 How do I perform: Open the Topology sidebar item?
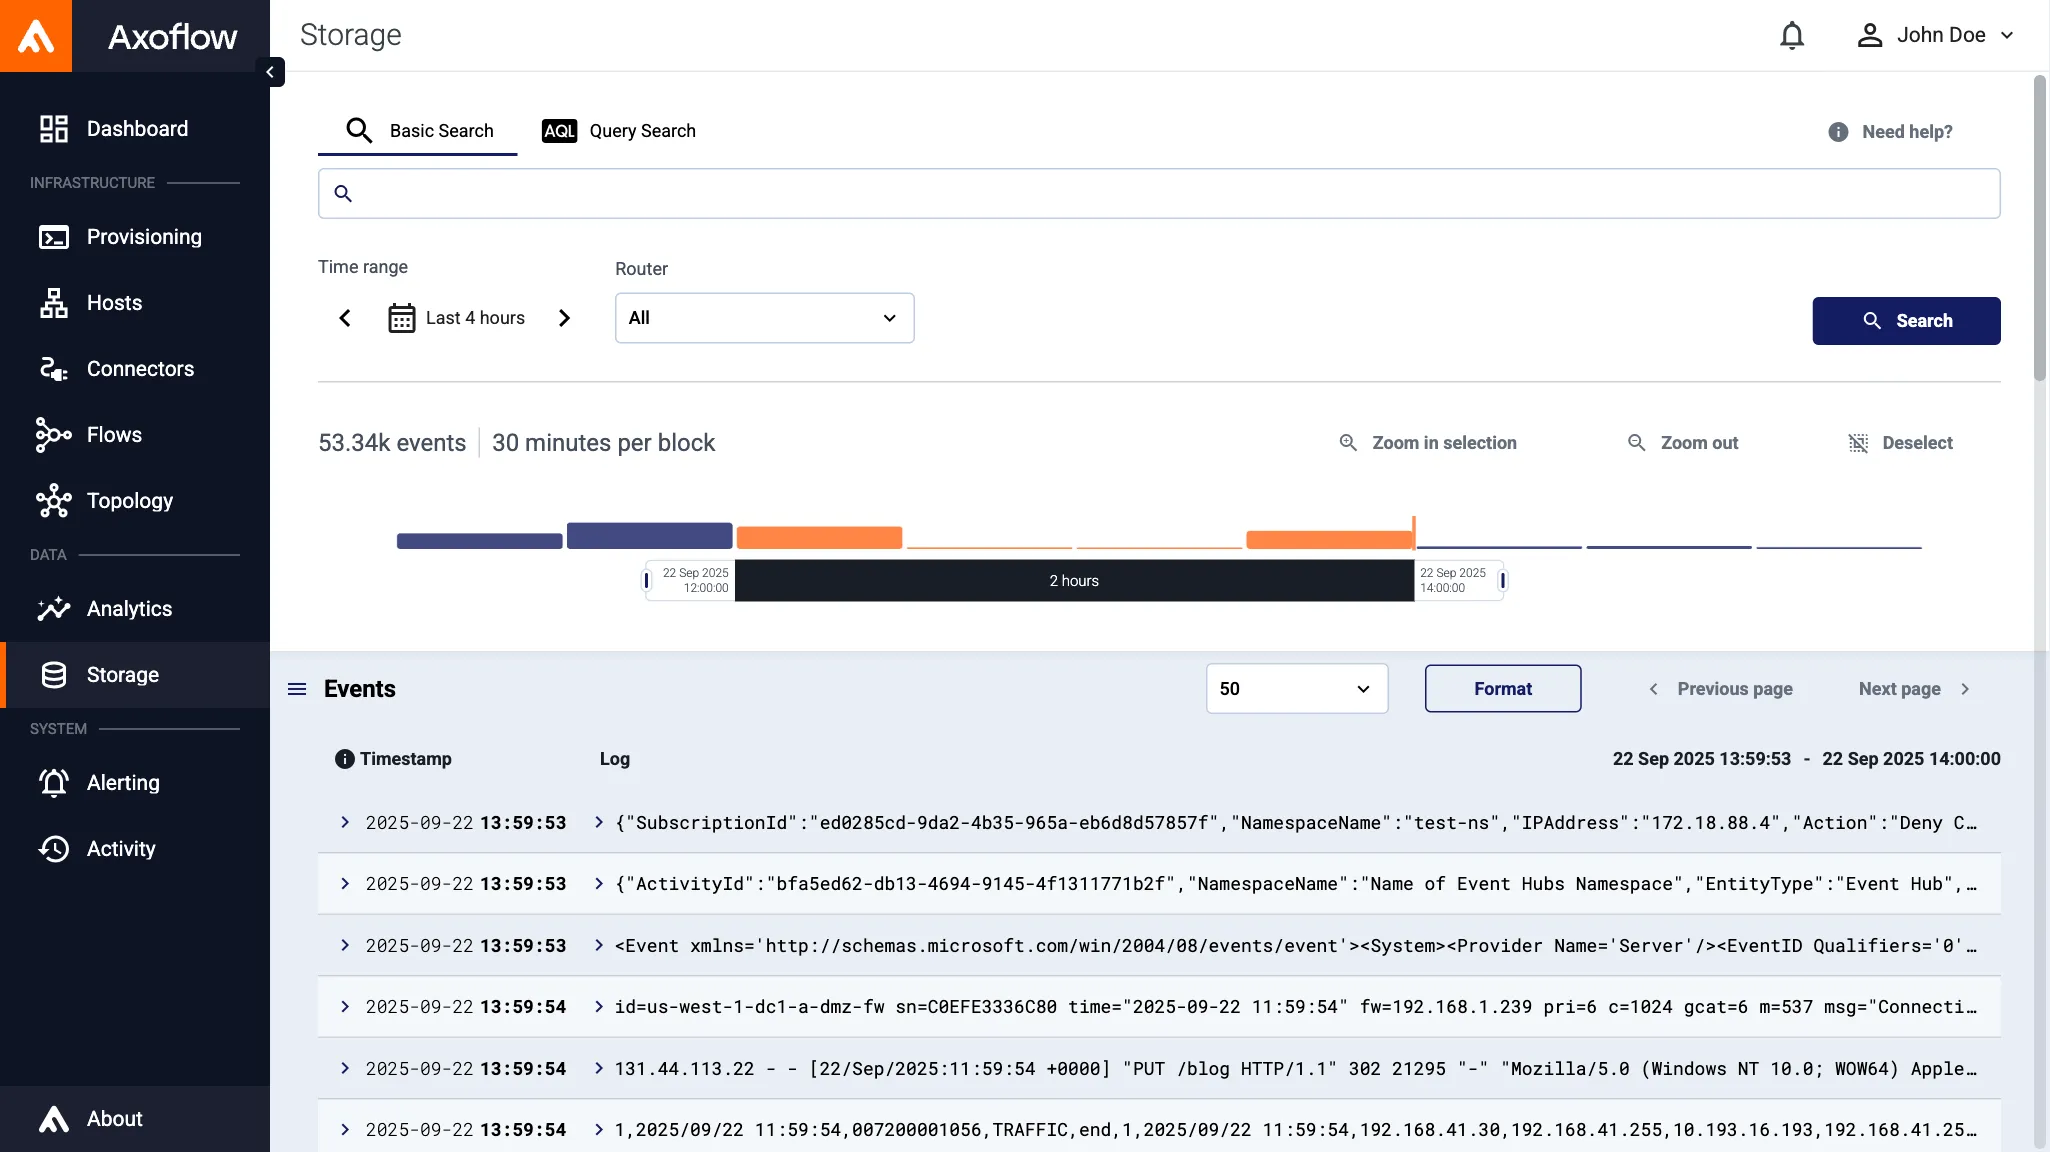coord(129,501)
